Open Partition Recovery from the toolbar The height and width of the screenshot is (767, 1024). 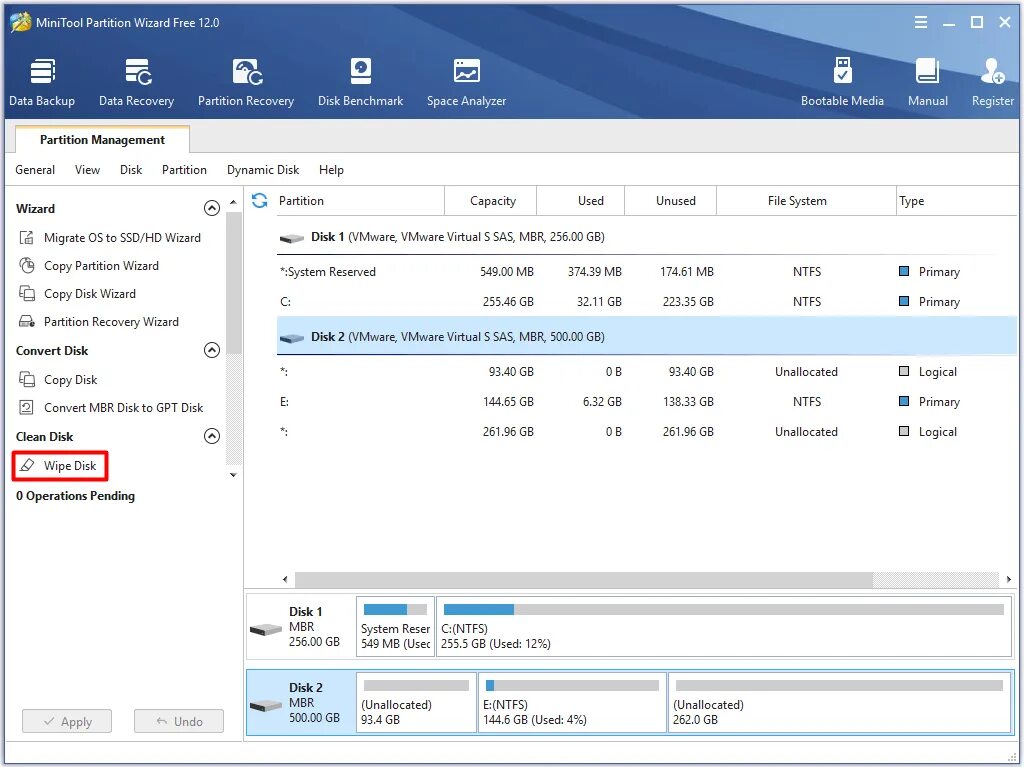pyautogui.click(x=246, y=82)
